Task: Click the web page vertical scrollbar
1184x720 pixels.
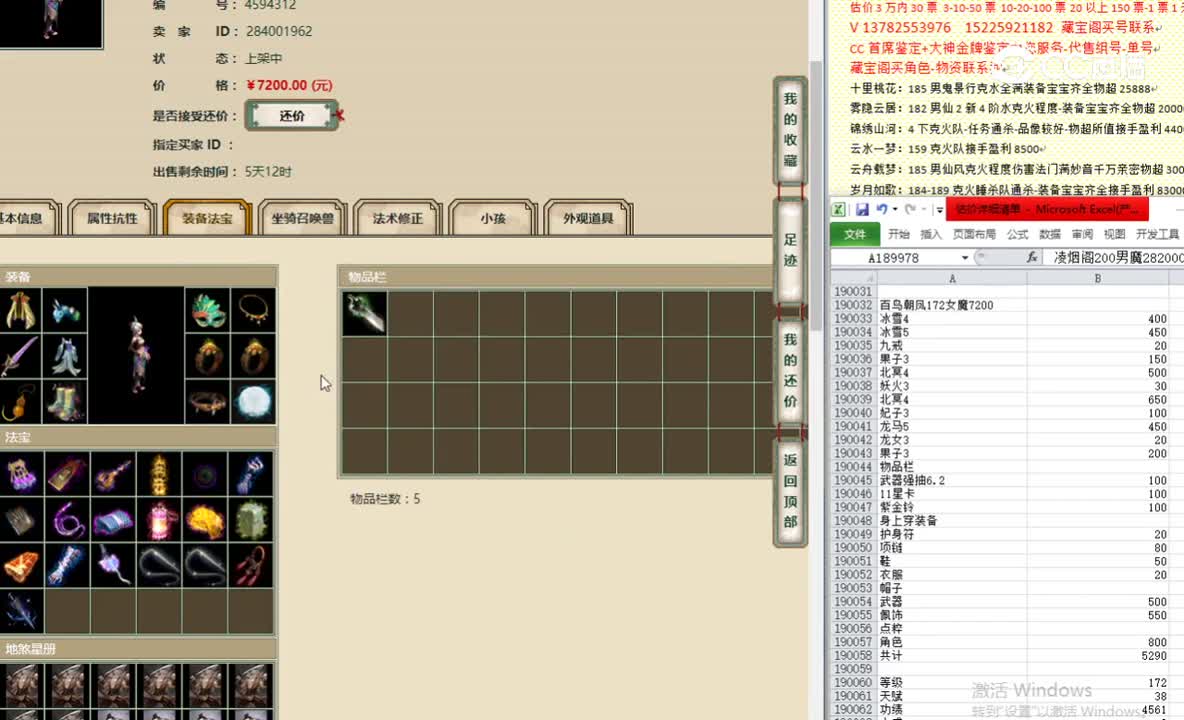Action: point(816,196)
